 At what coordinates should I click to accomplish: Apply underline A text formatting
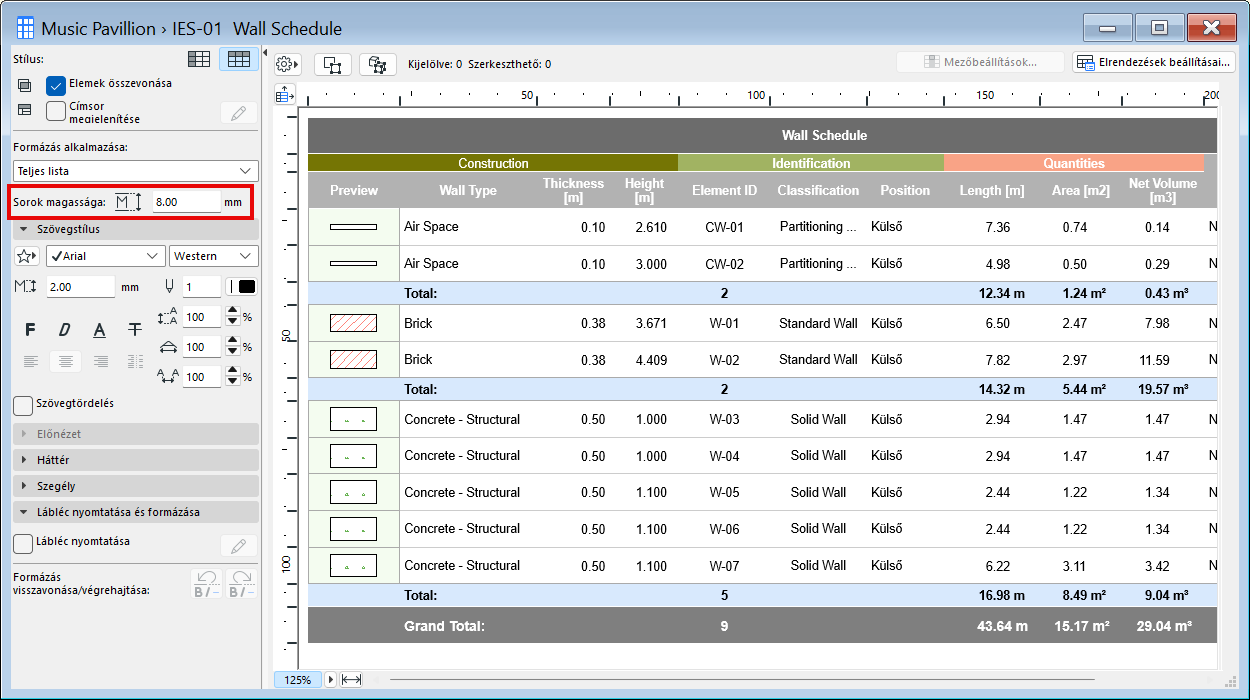pyautogui.click(x=99, y=330)
